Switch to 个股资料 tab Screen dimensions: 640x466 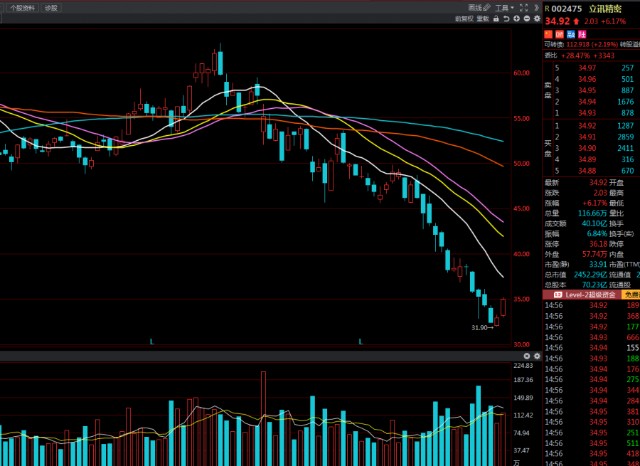[x=21, y=7]
